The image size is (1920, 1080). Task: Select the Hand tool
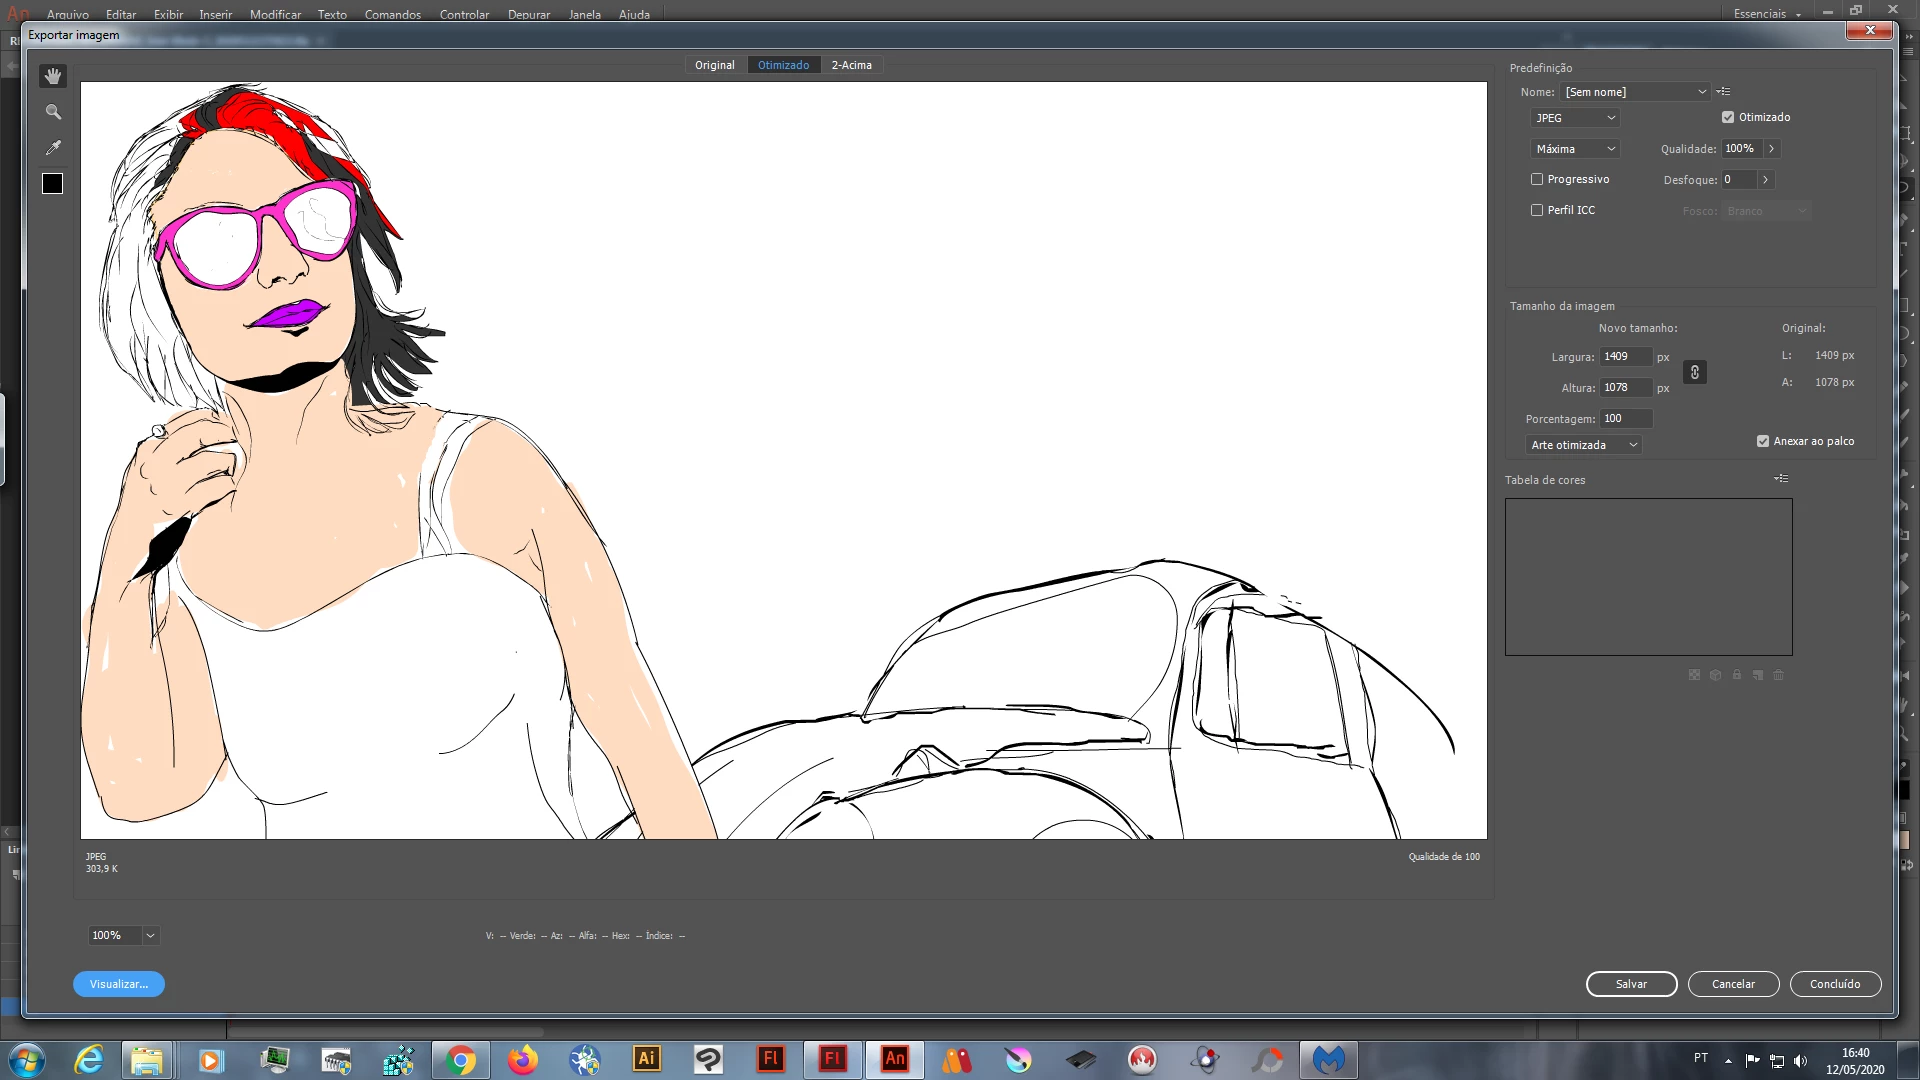click(x=53, y=76)
